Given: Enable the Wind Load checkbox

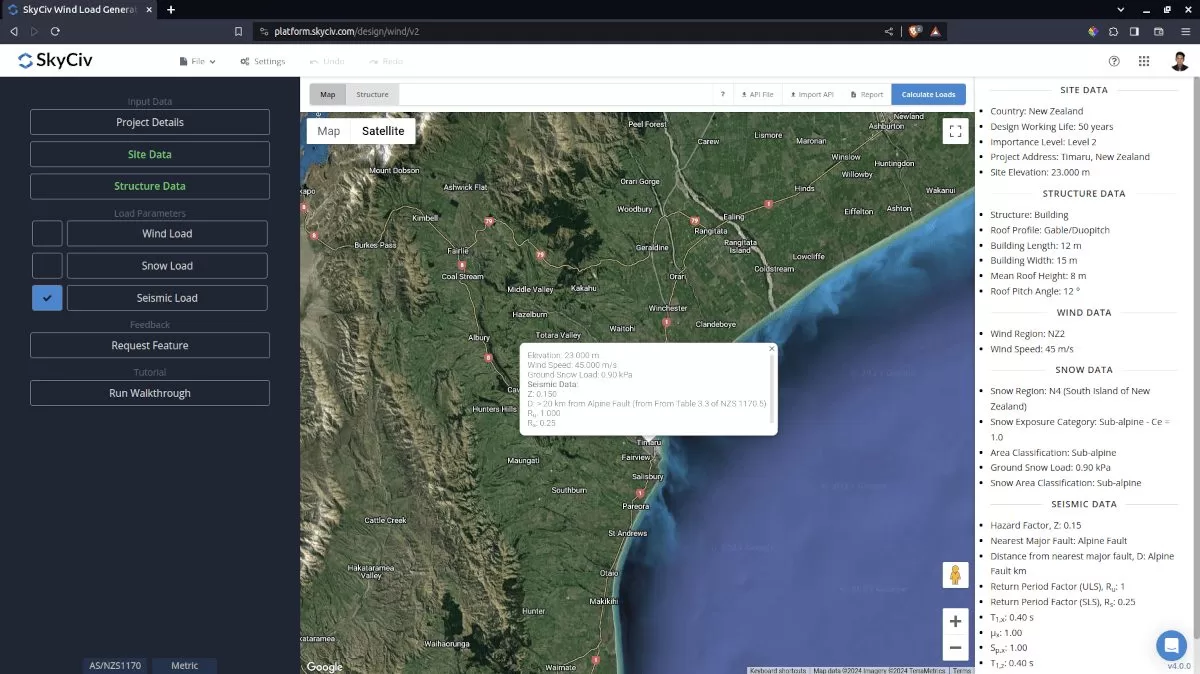Looking at the screenshot, I should tap(47, 234).
